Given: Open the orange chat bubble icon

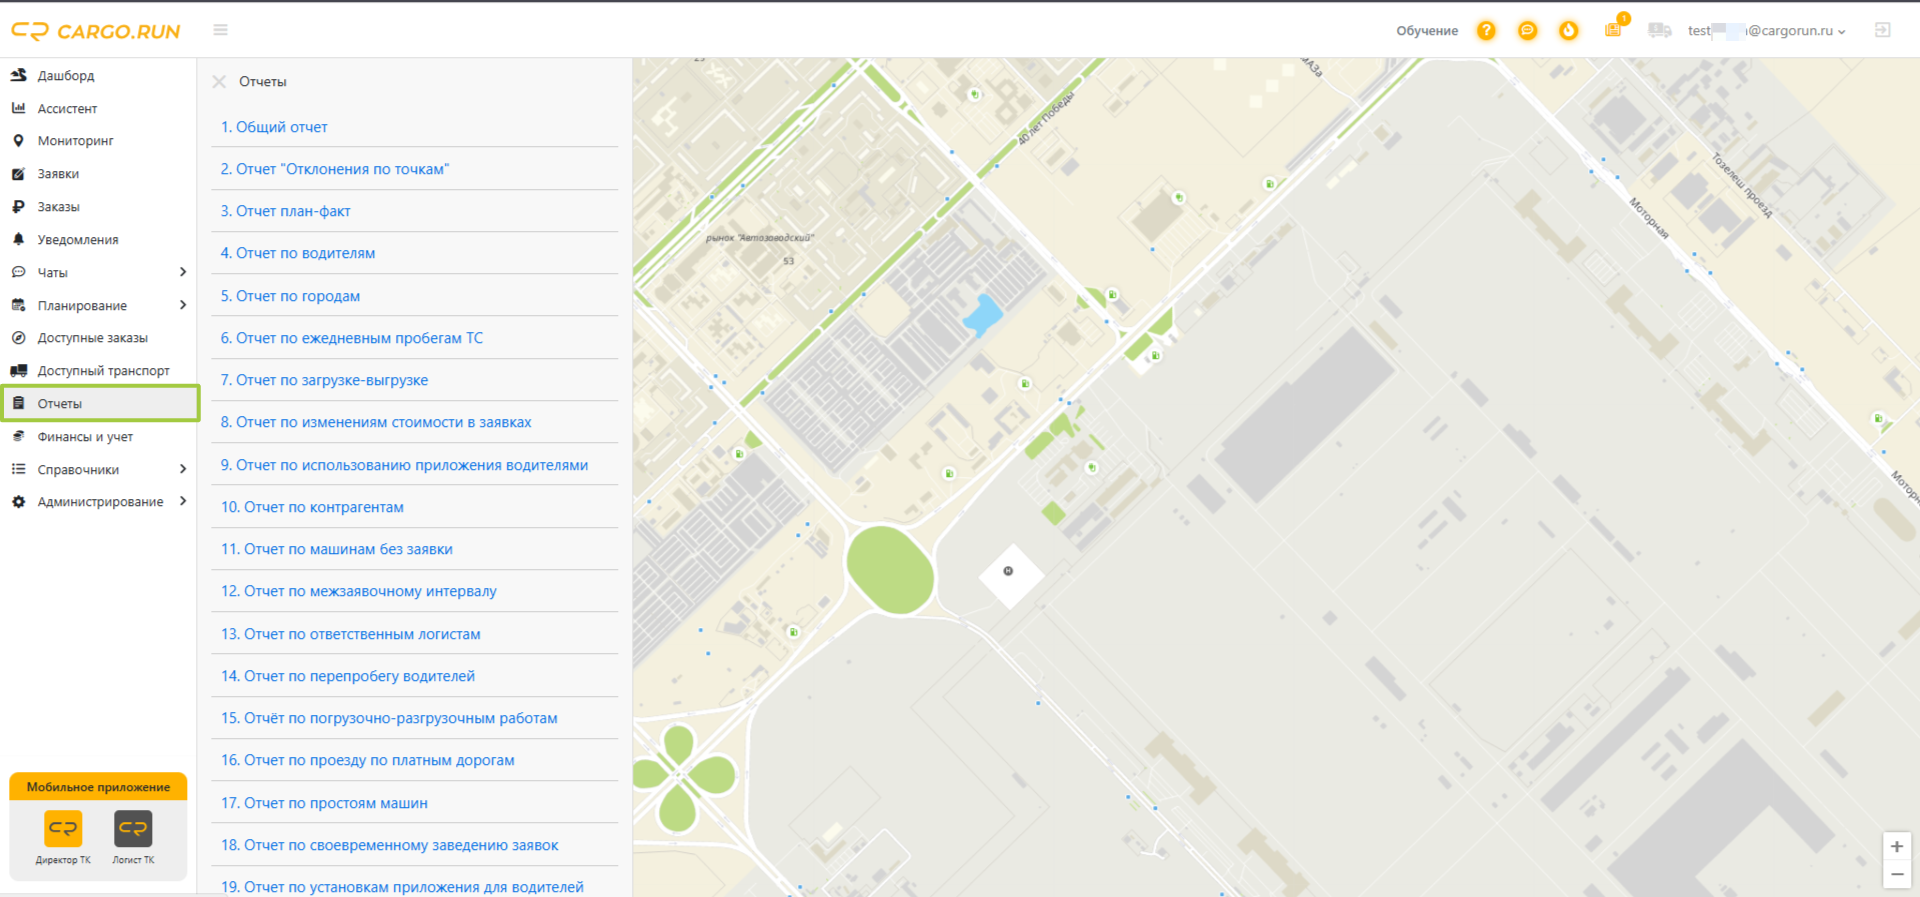Looking at the screenshot, I should pyautogui.click(x=1527, y=30).
